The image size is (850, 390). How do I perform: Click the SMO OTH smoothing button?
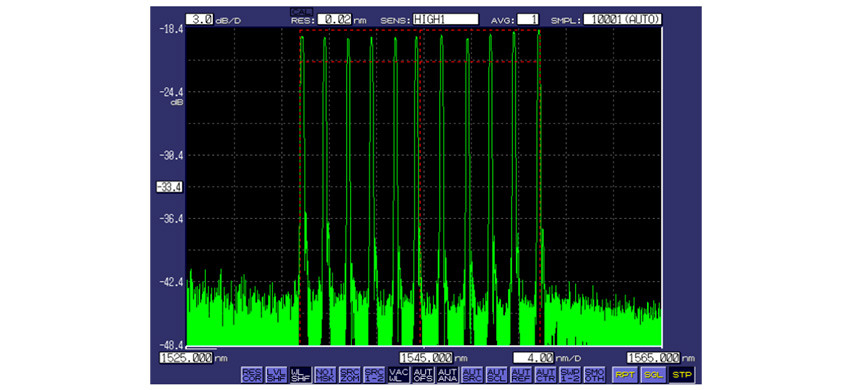click(x=595, y=375)
